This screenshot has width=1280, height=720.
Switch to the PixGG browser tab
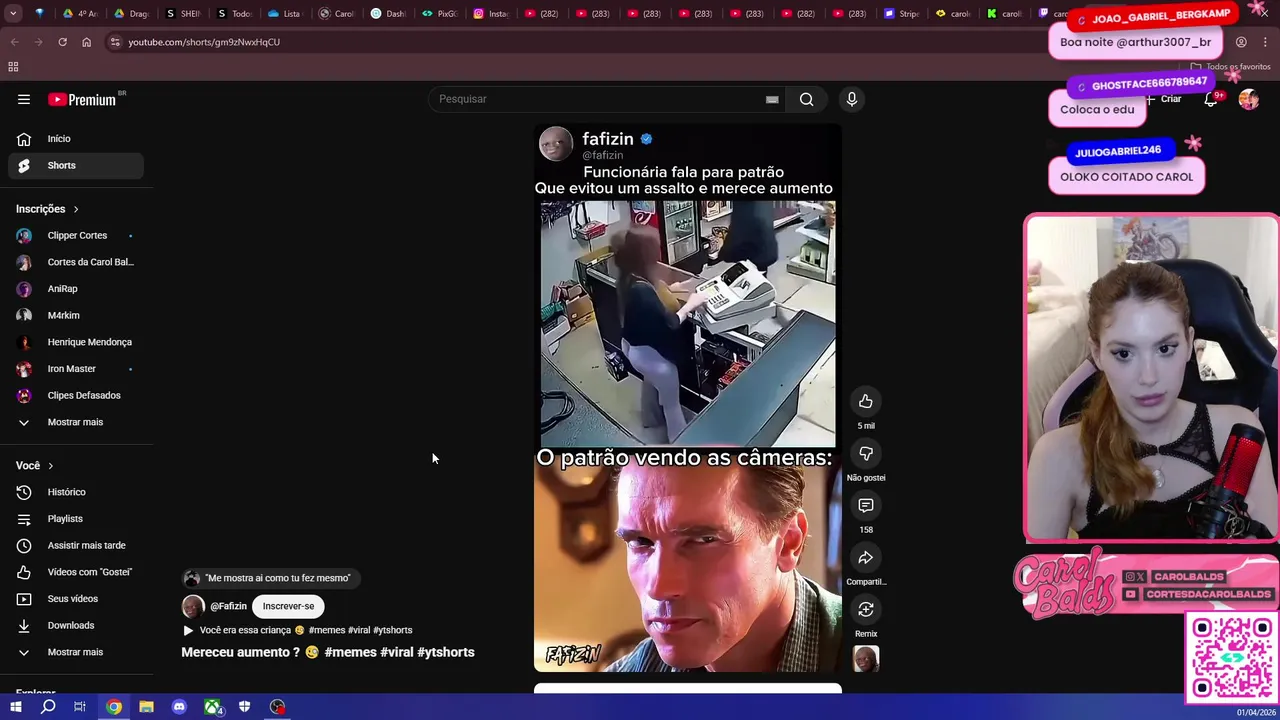click(440, 14)
